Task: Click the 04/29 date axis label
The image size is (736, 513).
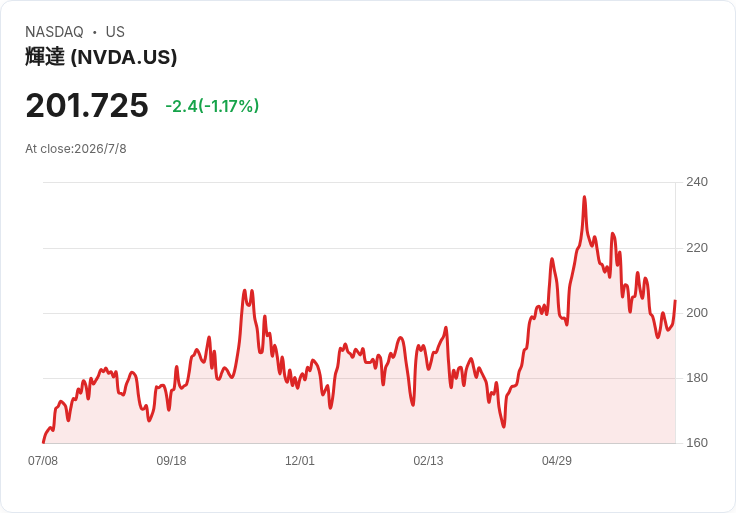Action: click(x=557, y=460)
